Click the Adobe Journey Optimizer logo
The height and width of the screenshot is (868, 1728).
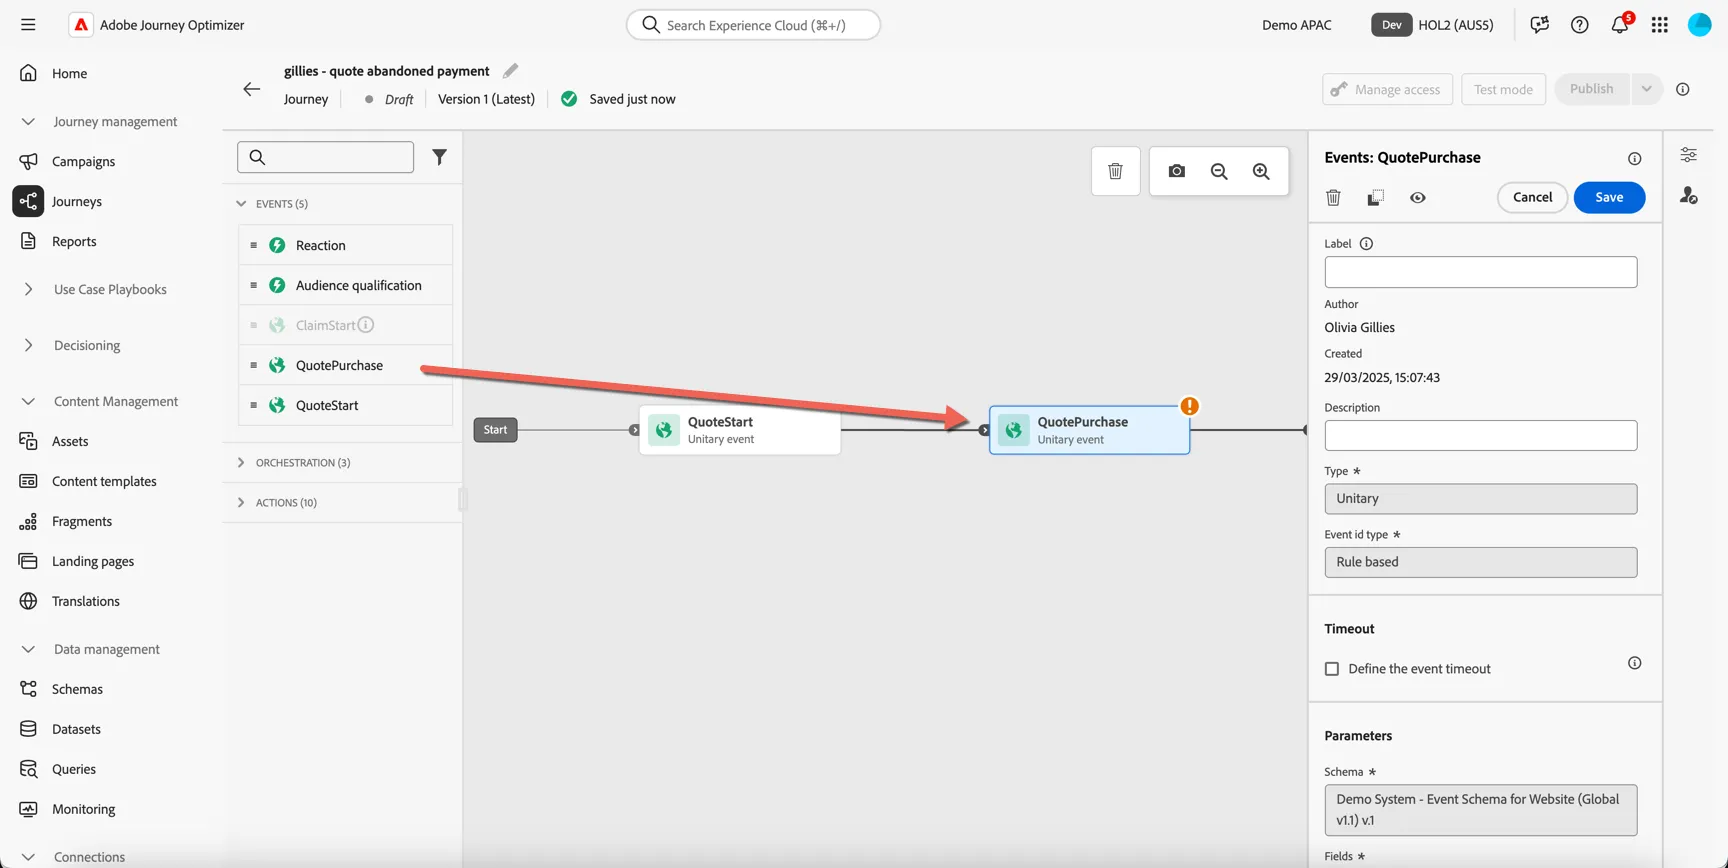tap(81, 25)
